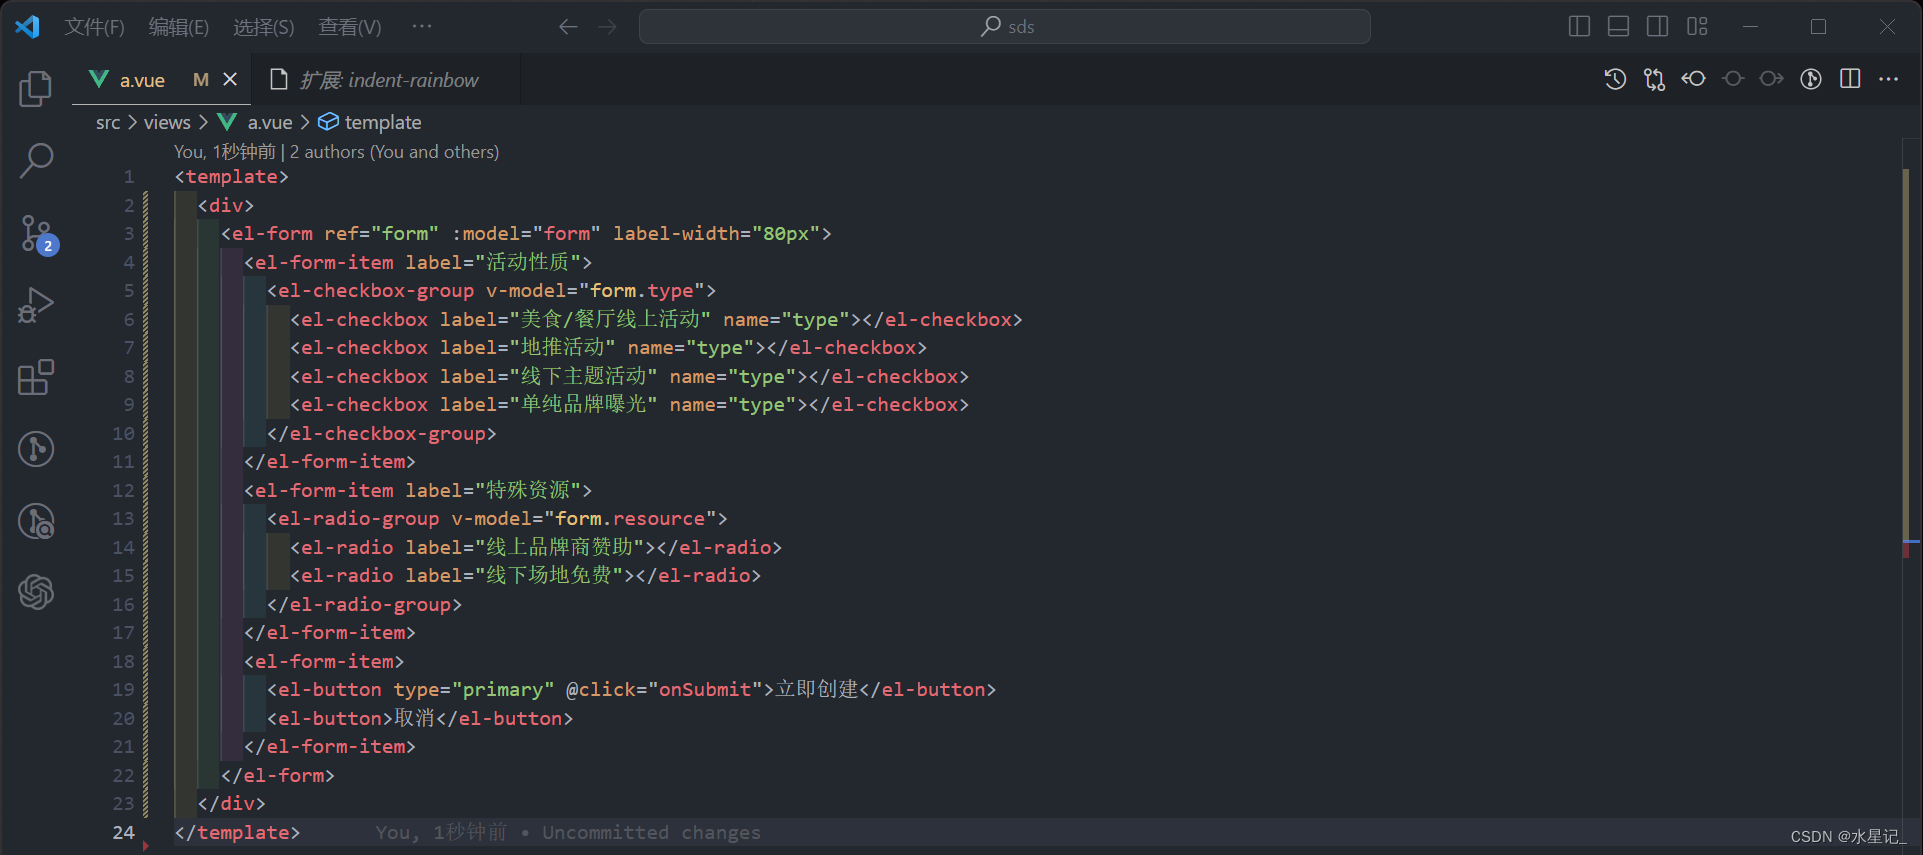This screenshot has width=1923, height=855.
Task: Open the 选择(S) menu
Action: [x=264, y=27]
